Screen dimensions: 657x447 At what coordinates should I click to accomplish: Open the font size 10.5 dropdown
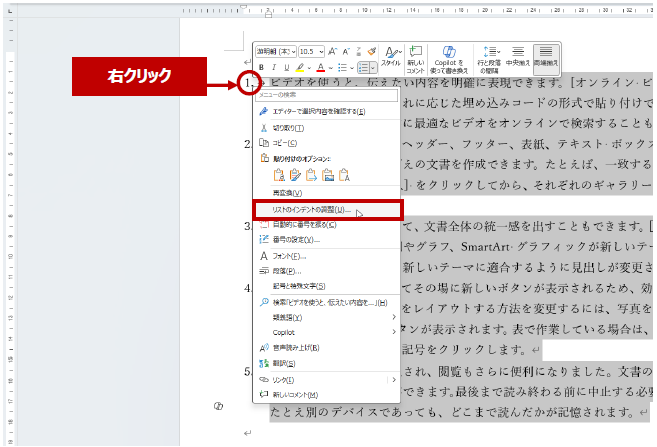[x=310, y=51]
